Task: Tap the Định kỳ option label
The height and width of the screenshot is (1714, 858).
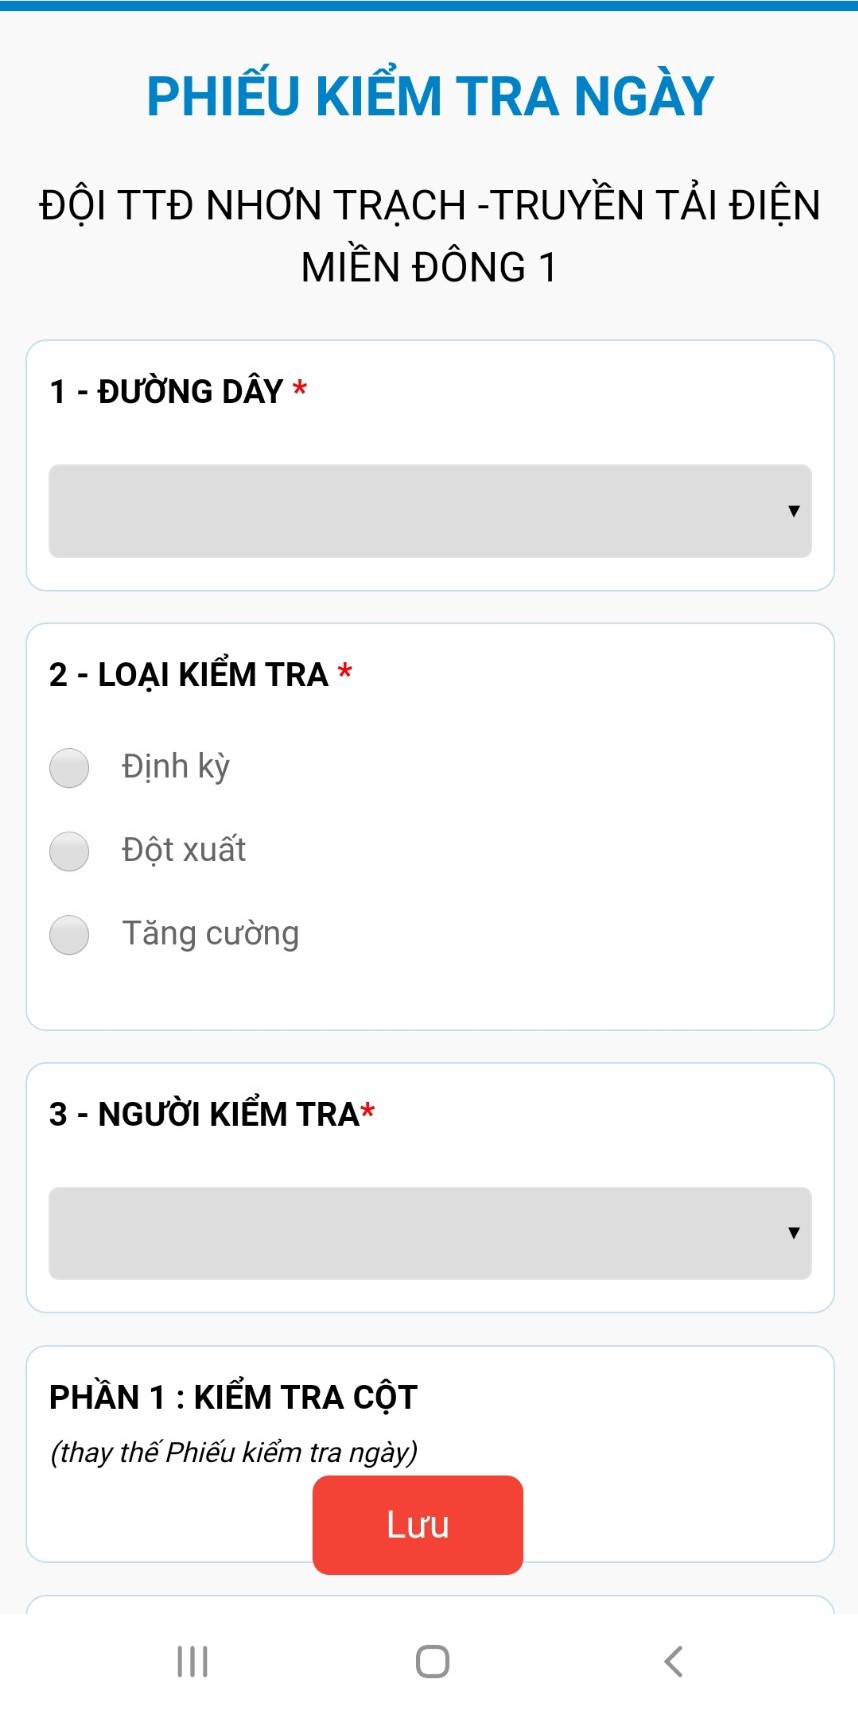Action: [176, 767]
